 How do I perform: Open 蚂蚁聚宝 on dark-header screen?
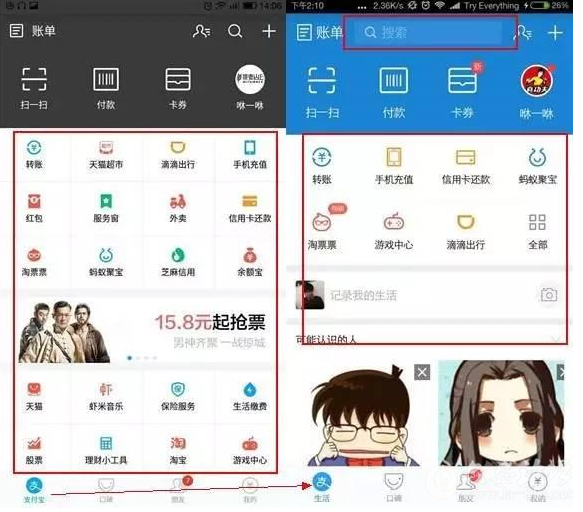[x=106, y=263]
